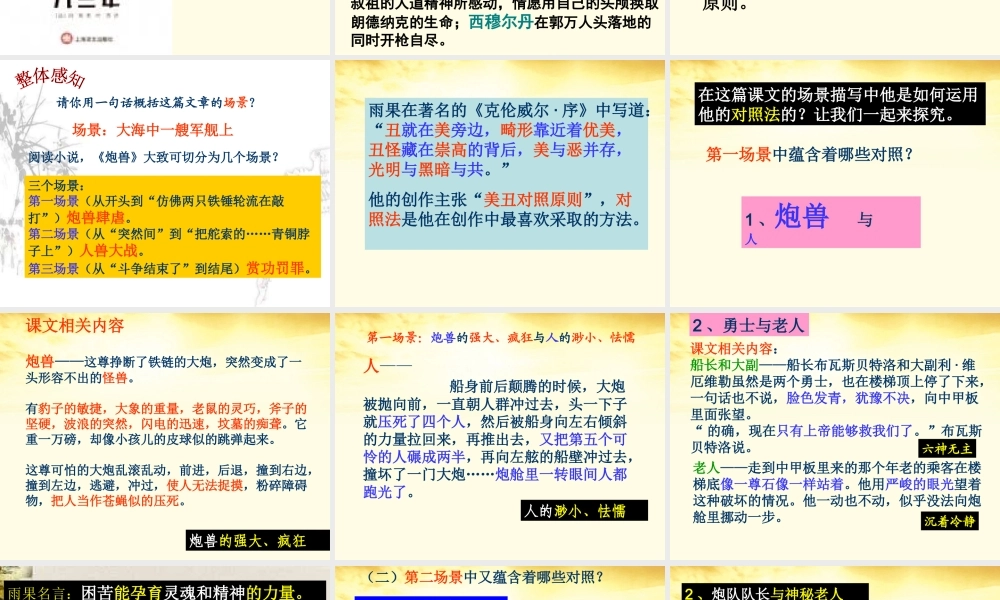
Task: Select the slide with the 炮兽 与 人 pink box
Action: 835,183
